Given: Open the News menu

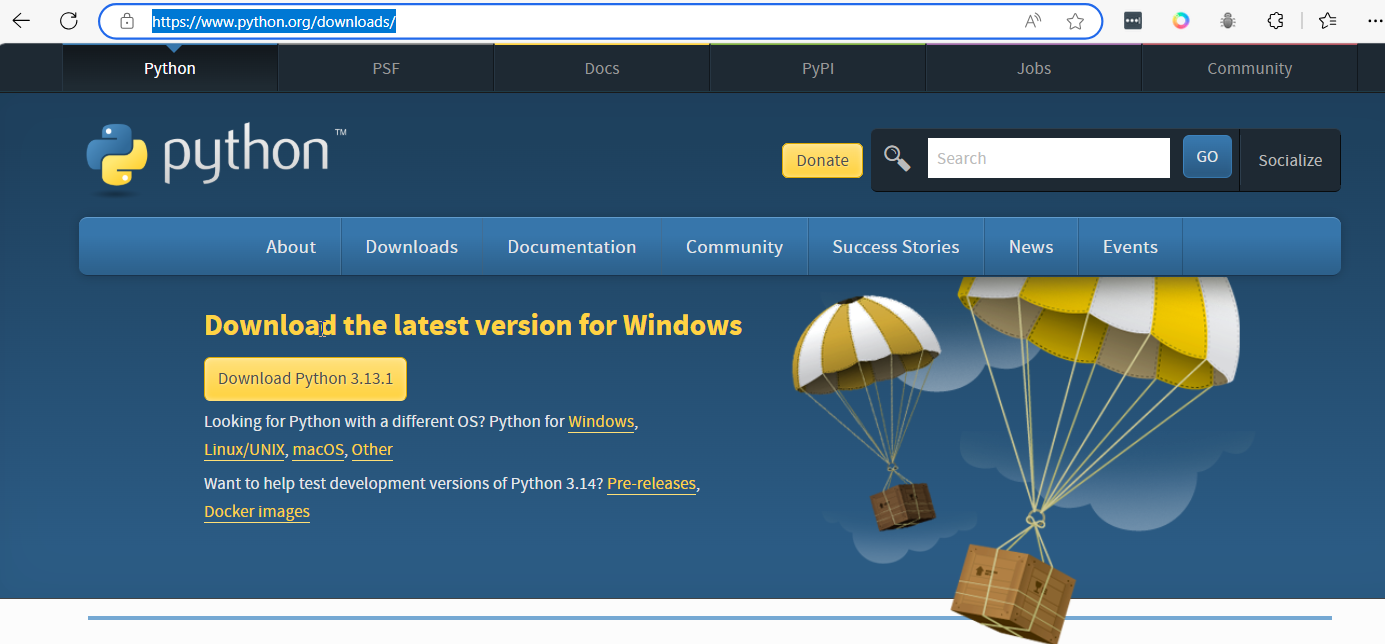Looking at the screenshot, I should (1031, 247).
